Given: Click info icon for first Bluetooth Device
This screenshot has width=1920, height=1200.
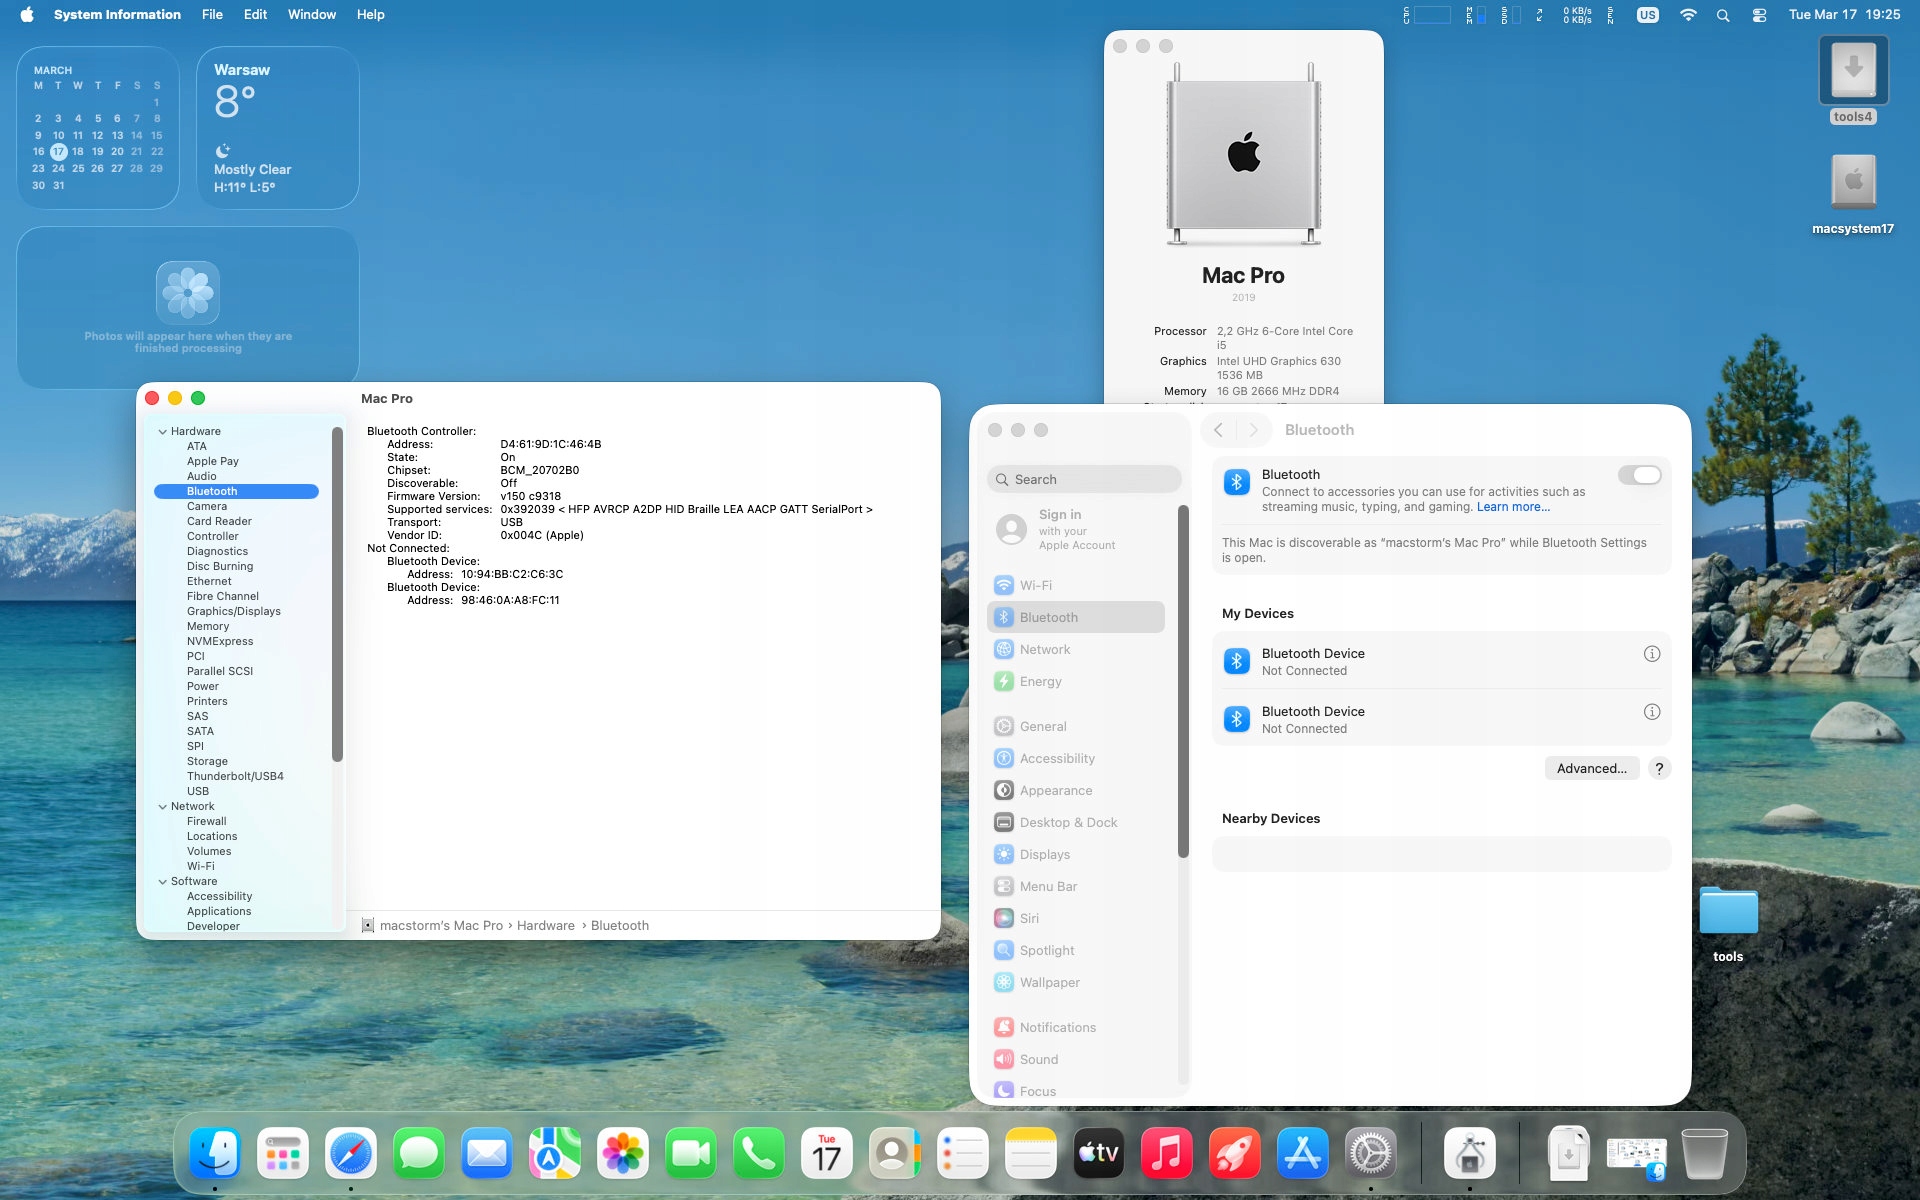Looking at the screenshot, I should point(1651,654).
